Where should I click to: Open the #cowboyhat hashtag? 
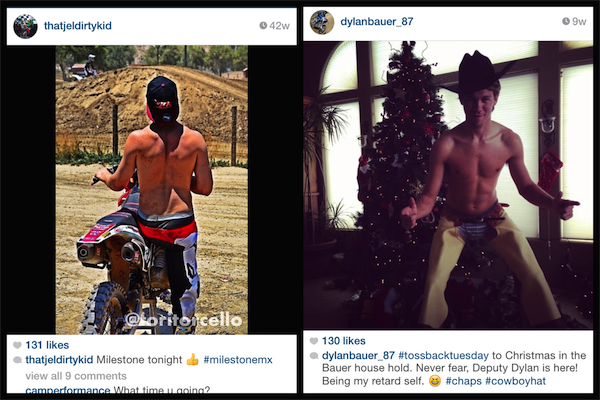(515, 381)
